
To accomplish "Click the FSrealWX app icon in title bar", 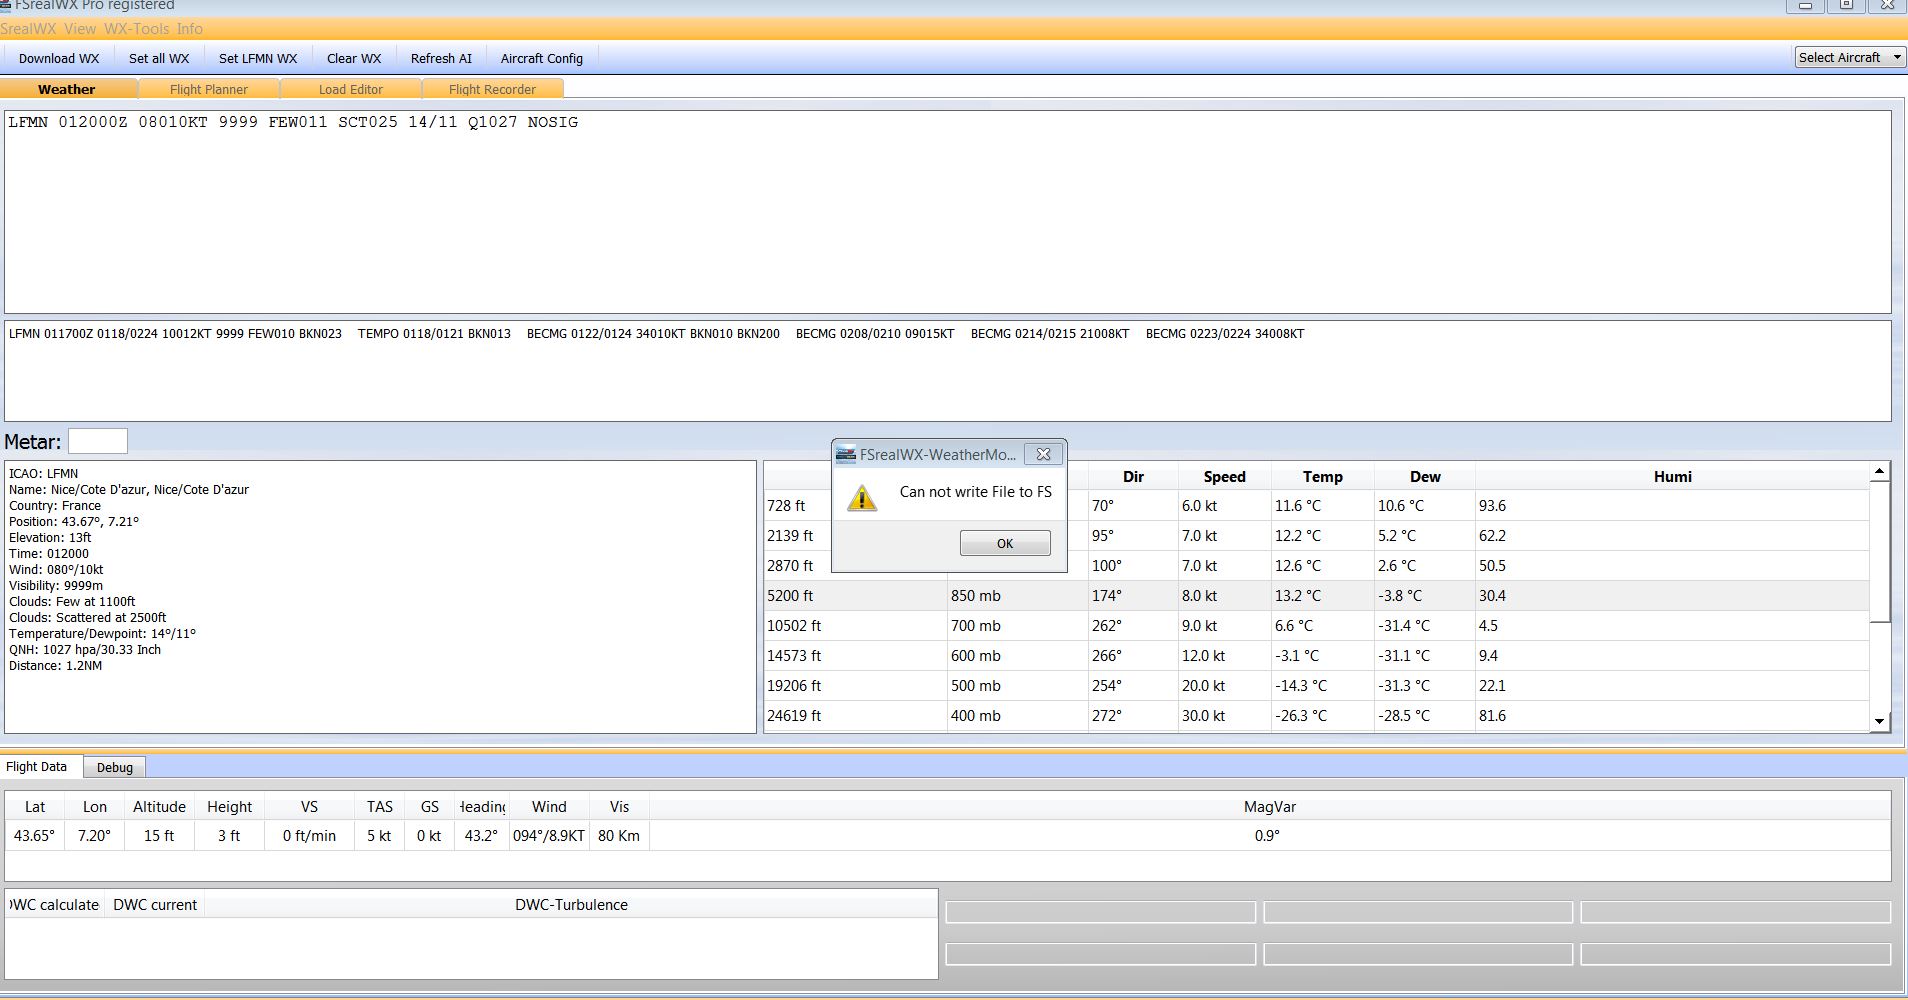I will [x=5, y=5].
